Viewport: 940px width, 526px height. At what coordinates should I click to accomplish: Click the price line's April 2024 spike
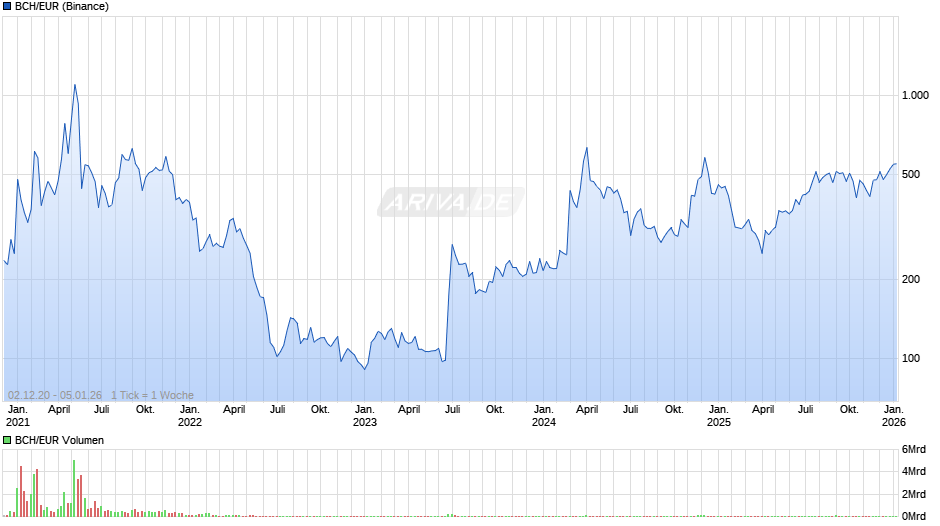(x=586, y=148)
